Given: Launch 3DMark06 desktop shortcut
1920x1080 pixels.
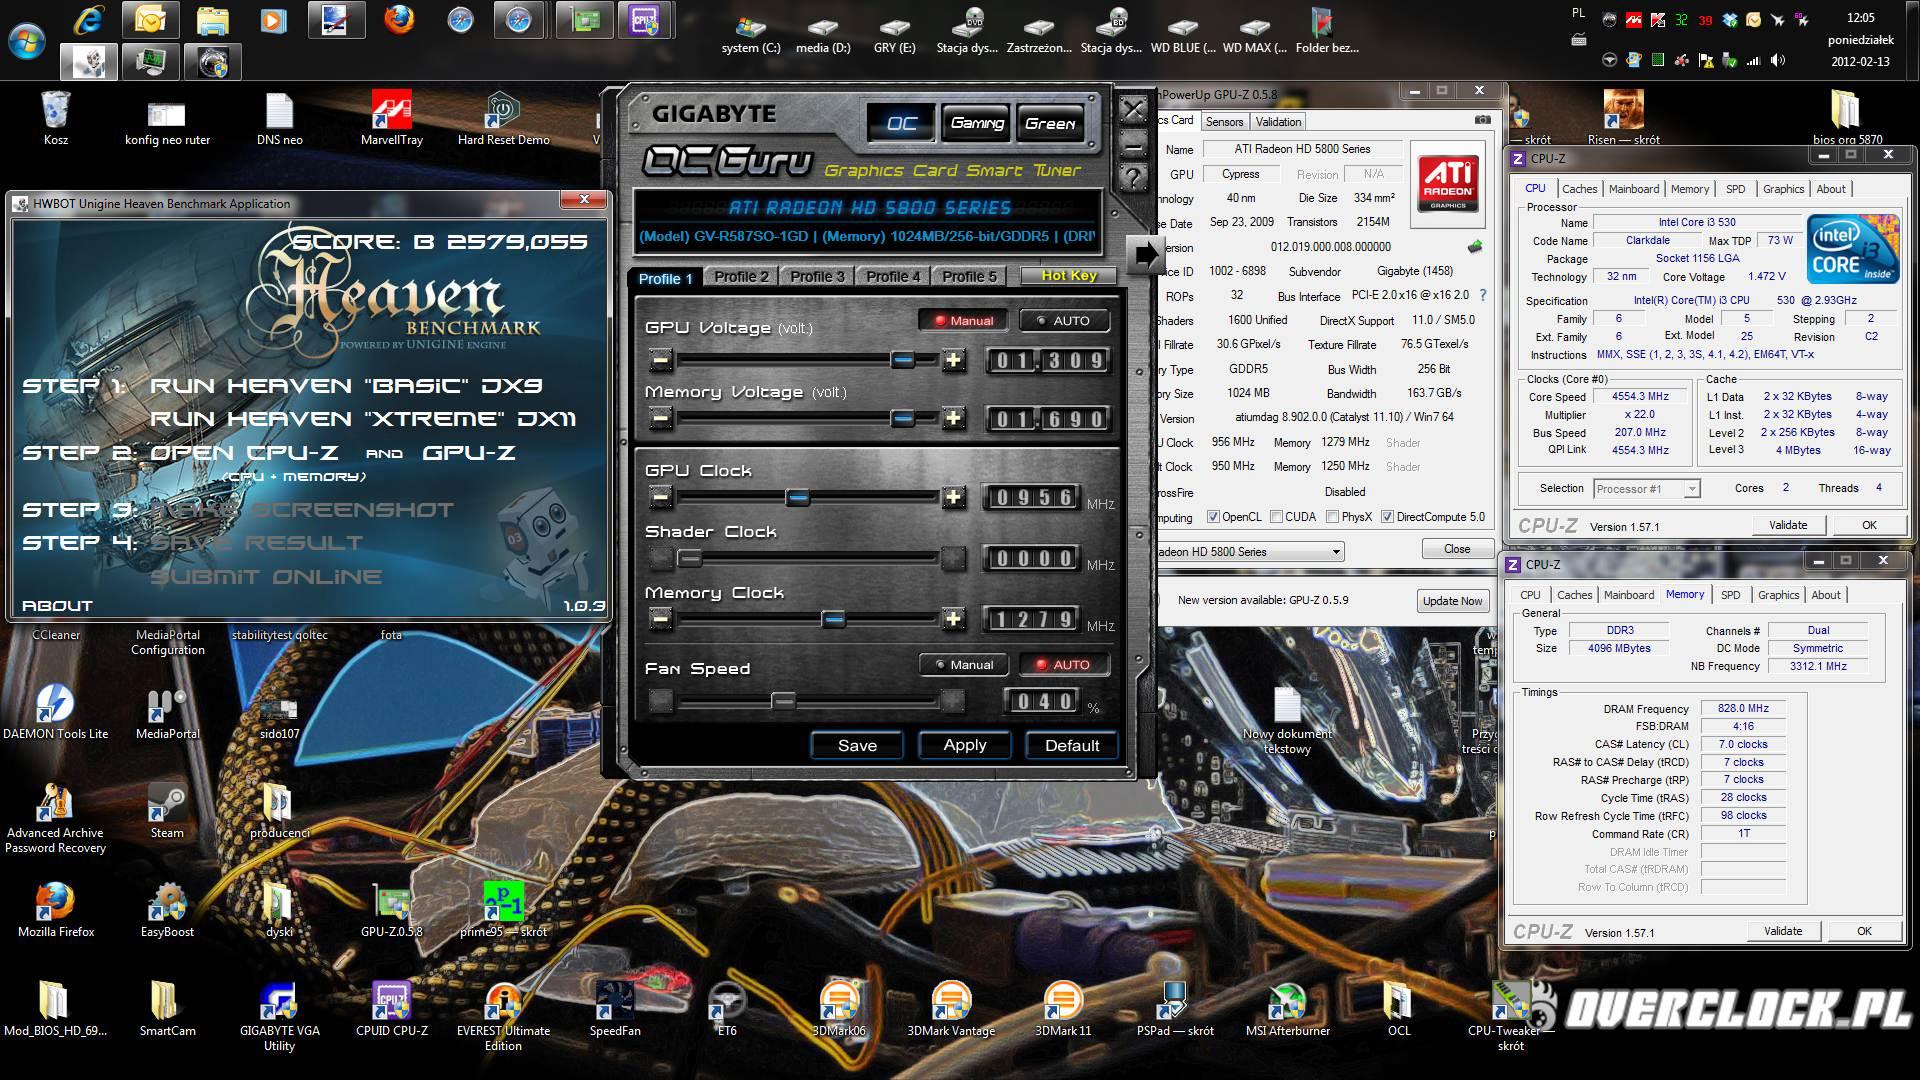Looking at the screenshot, I should click(839, 1009).
